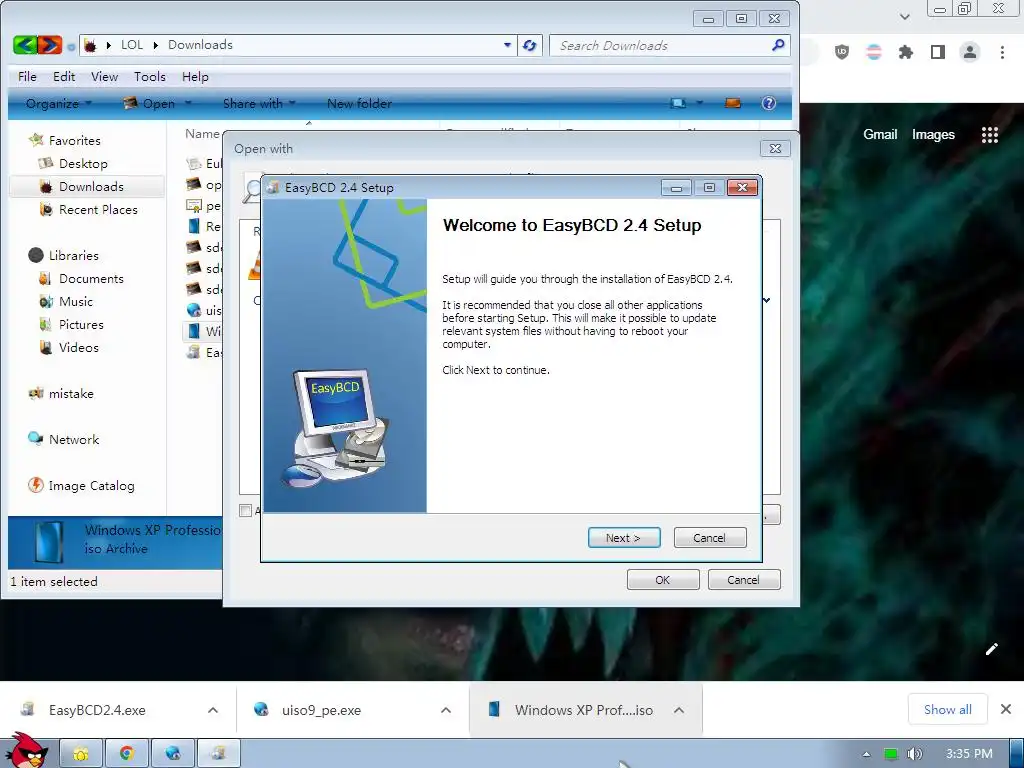1024x768 pixels.
Task: Click the Name column header
Action: point(202,134)
